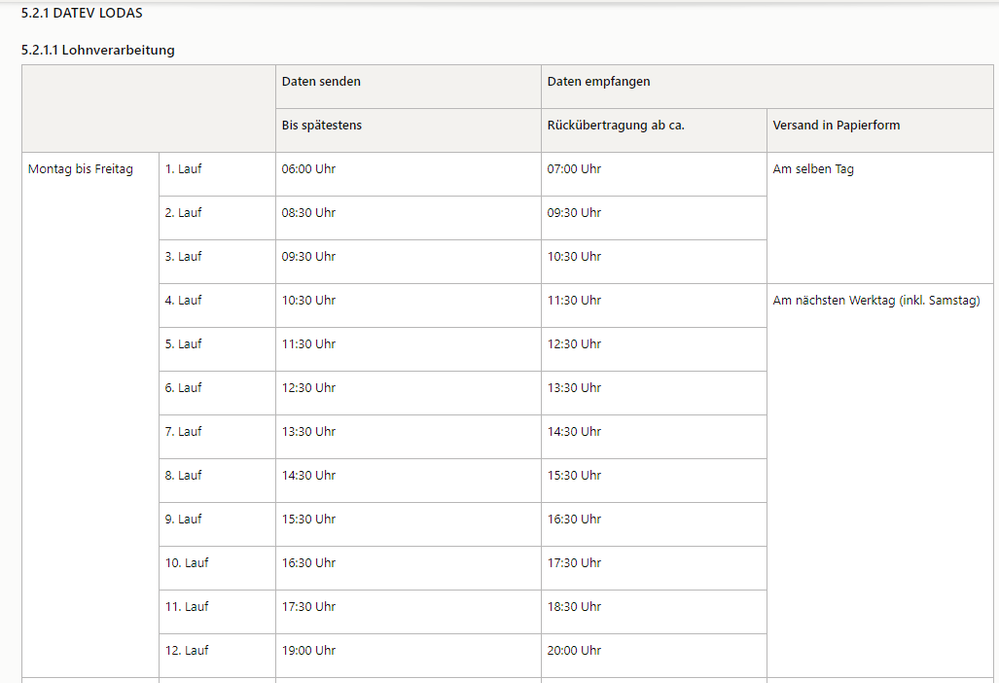The image size is (999, 683).
Task: Click the "06:00 Uhr" send deadline cell
Action: tap(308, 169)
